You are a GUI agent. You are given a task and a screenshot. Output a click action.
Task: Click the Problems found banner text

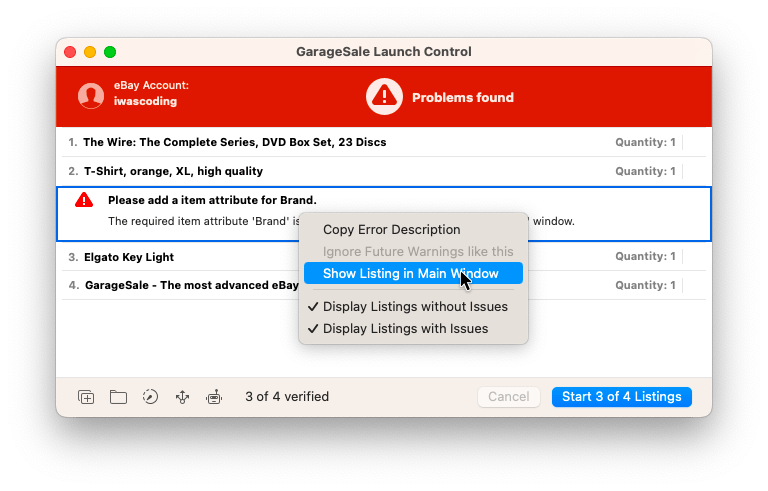point(463,98)
